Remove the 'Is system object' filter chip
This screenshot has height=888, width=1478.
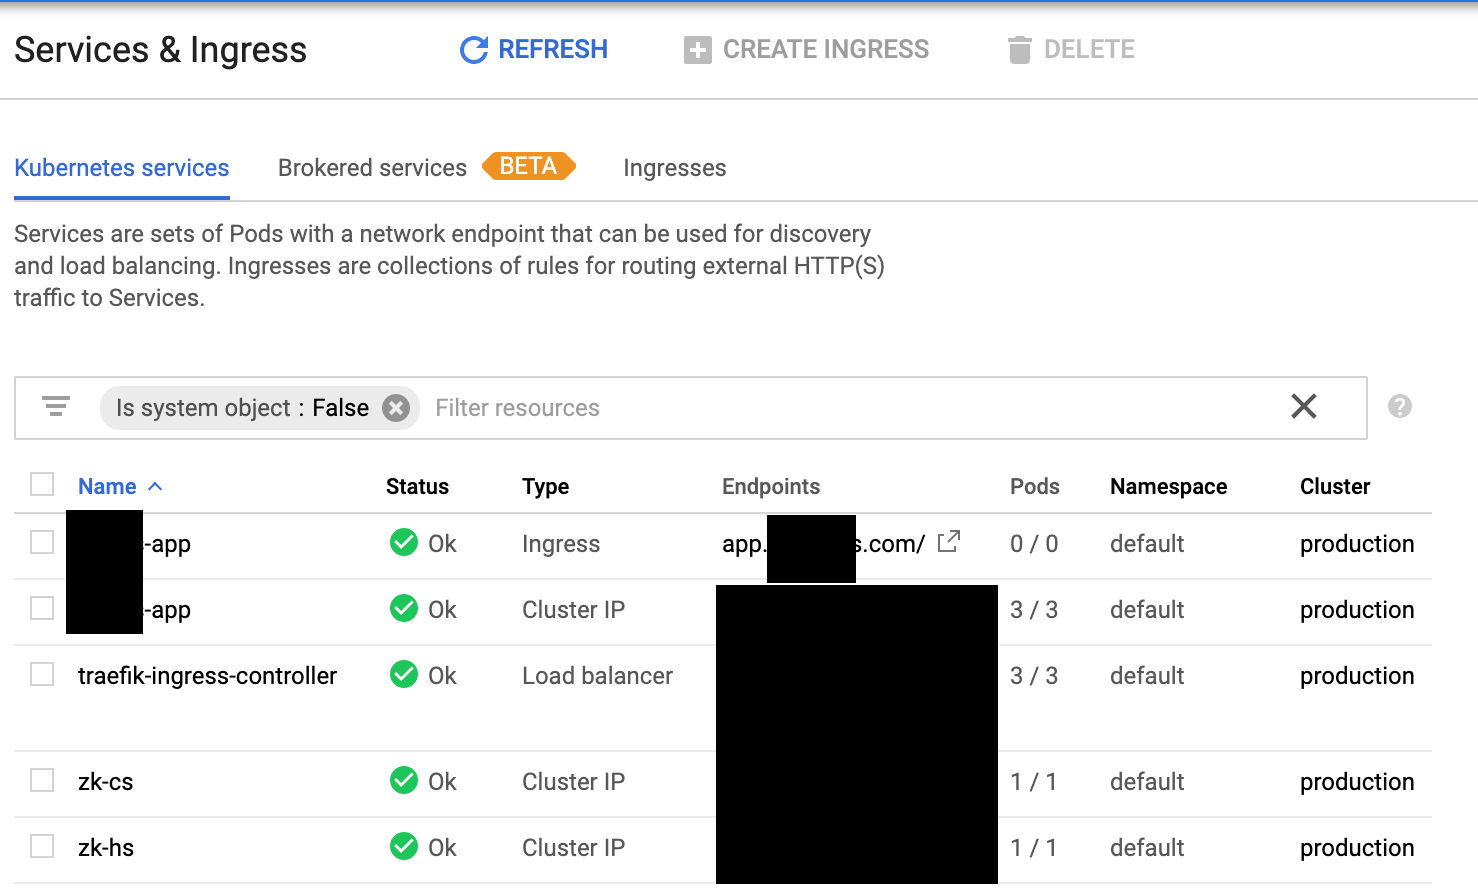tap(397, 408)
